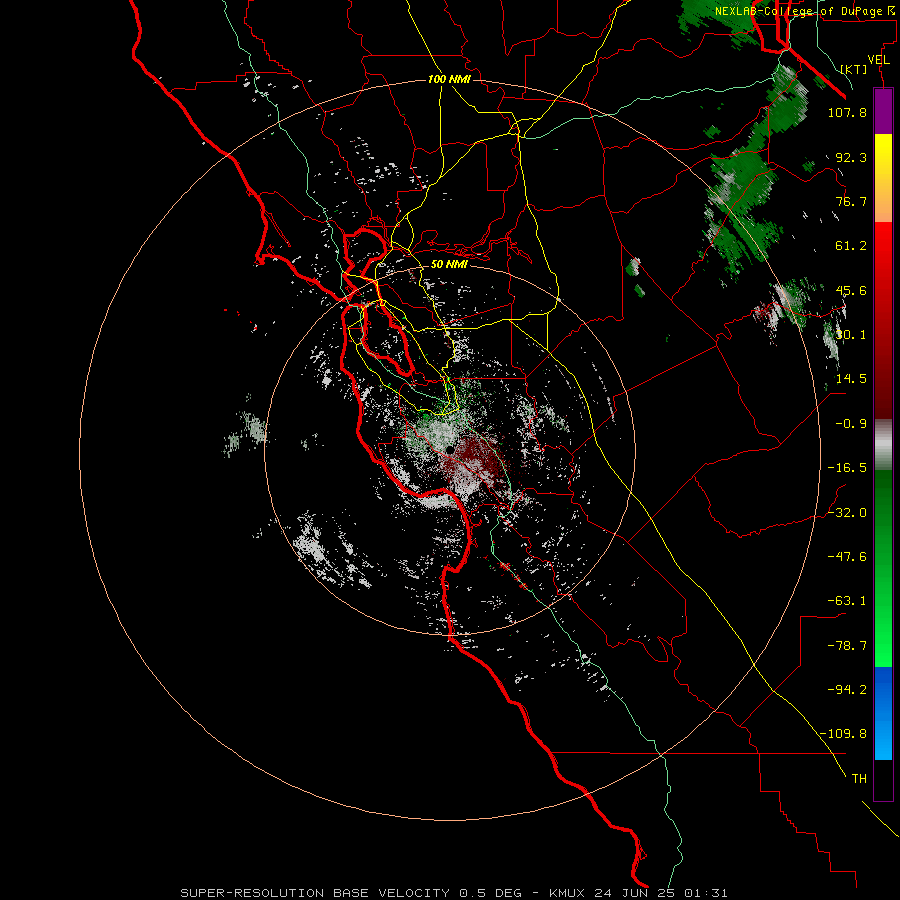Viewport: 900px width, 900px height.
Task: Click the 76.7 legend value
Action: tap(851, 201)
